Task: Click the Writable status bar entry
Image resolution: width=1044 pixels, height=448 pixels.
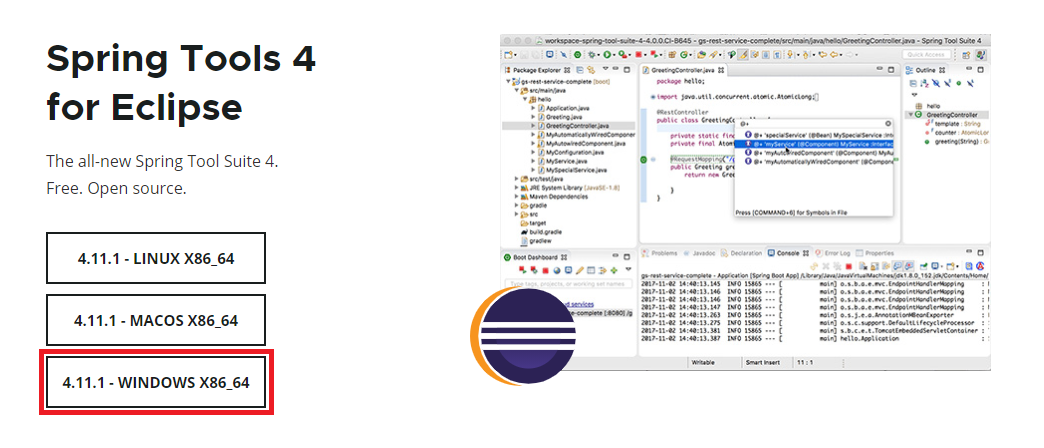Action: [704, 363]
